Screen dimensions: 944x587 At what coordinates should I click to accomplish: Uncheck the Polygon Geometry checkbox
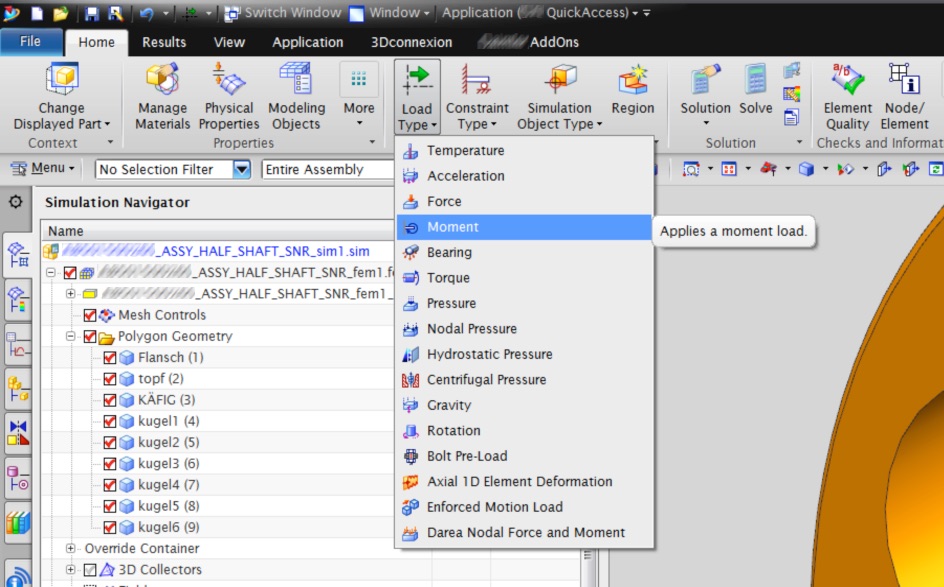click(x=90, y=337)
